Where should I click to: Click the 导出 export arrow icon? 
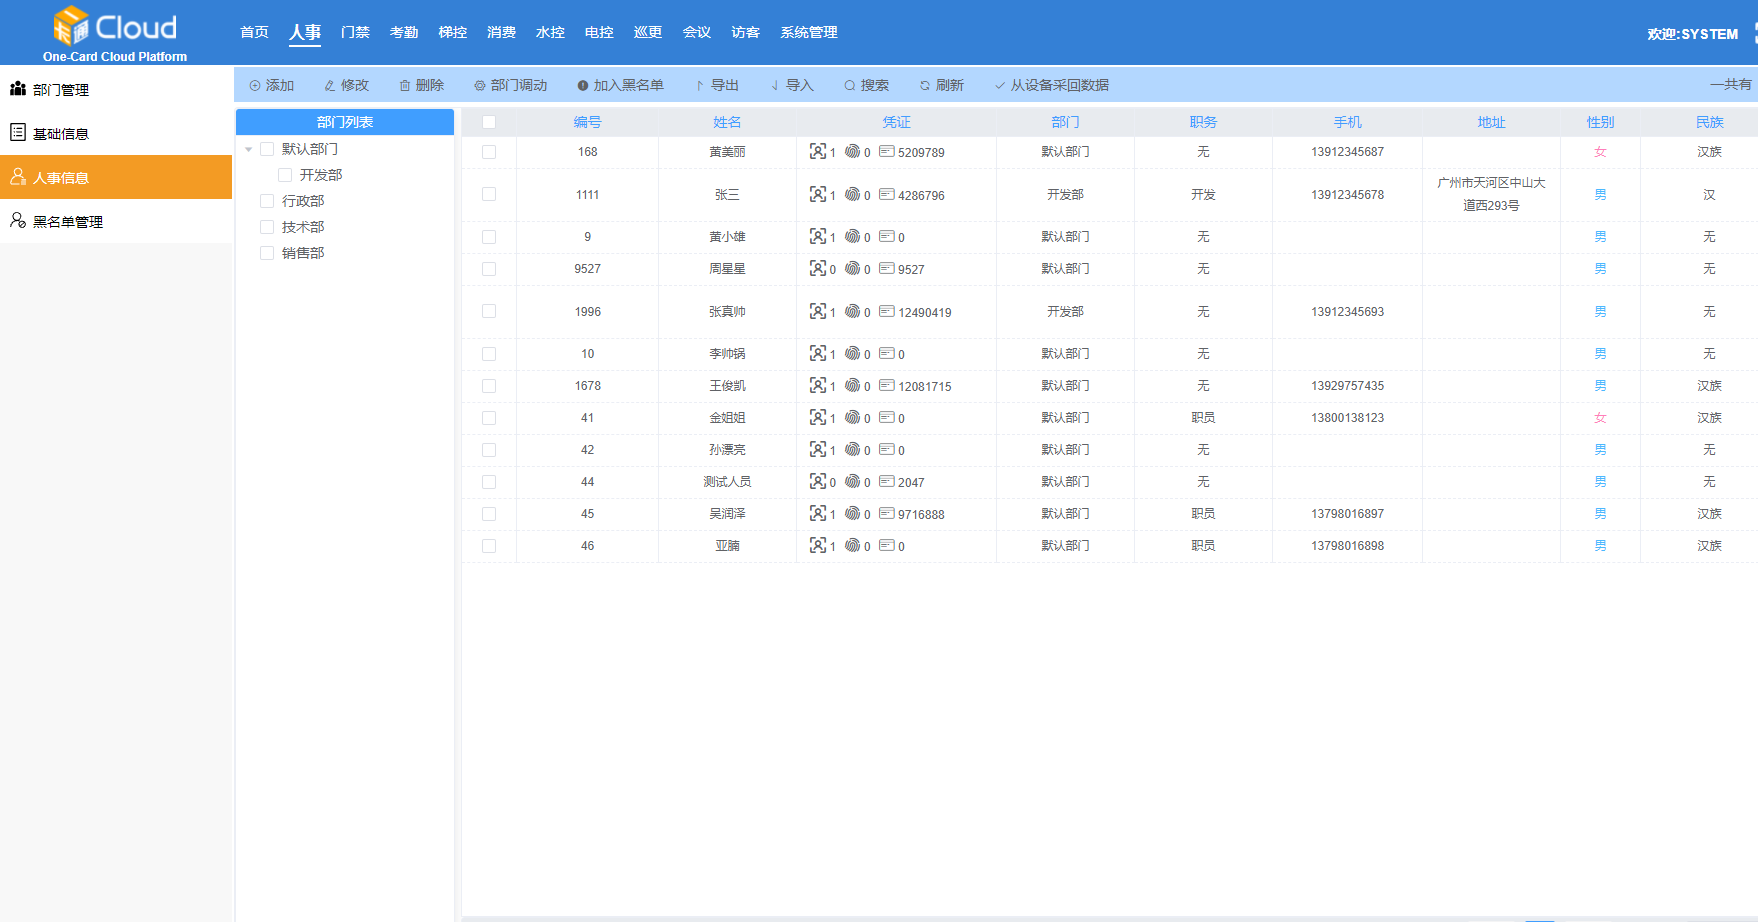700,86
